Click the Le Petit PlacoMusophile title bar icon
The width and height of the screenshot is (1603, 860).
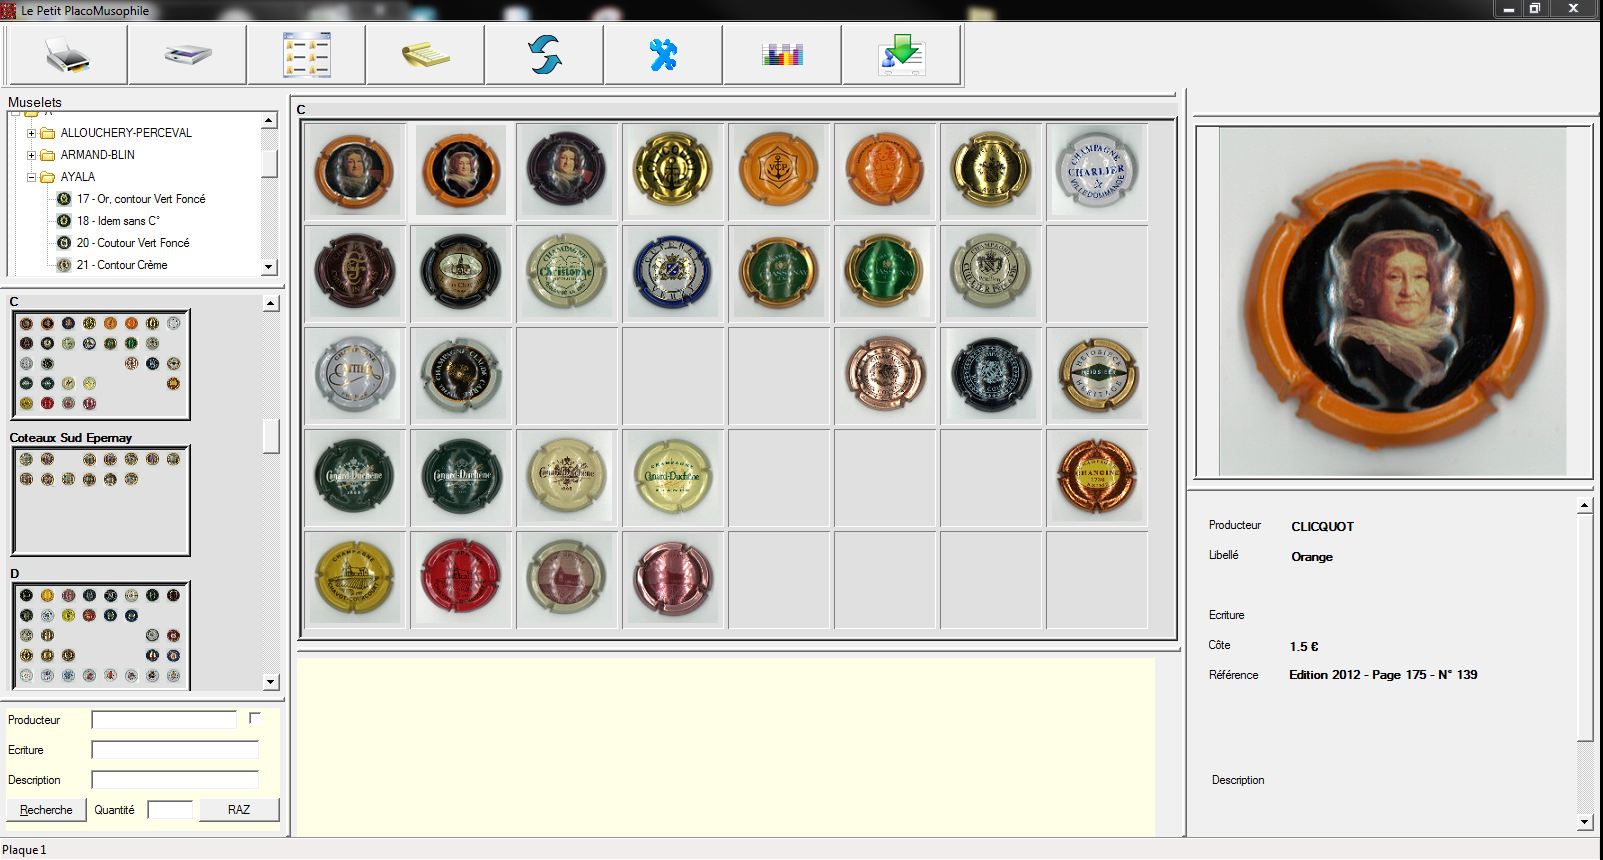(9, 10)
